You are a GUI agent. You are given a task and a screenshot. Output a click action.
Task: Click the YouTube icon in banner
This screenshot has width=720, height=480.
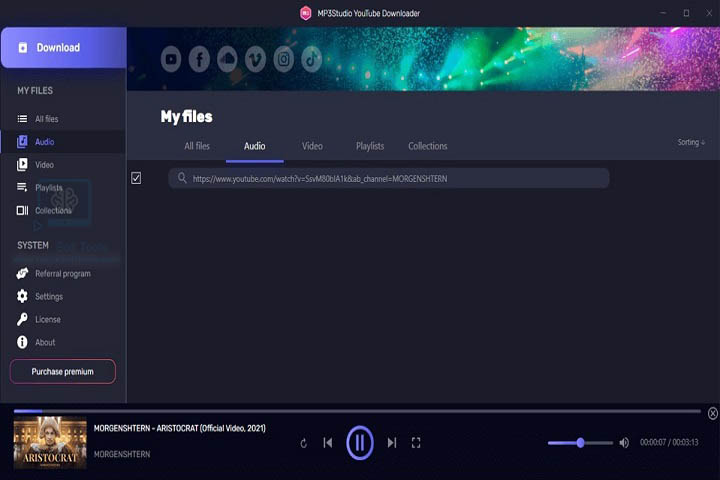(x=171, y=59)
